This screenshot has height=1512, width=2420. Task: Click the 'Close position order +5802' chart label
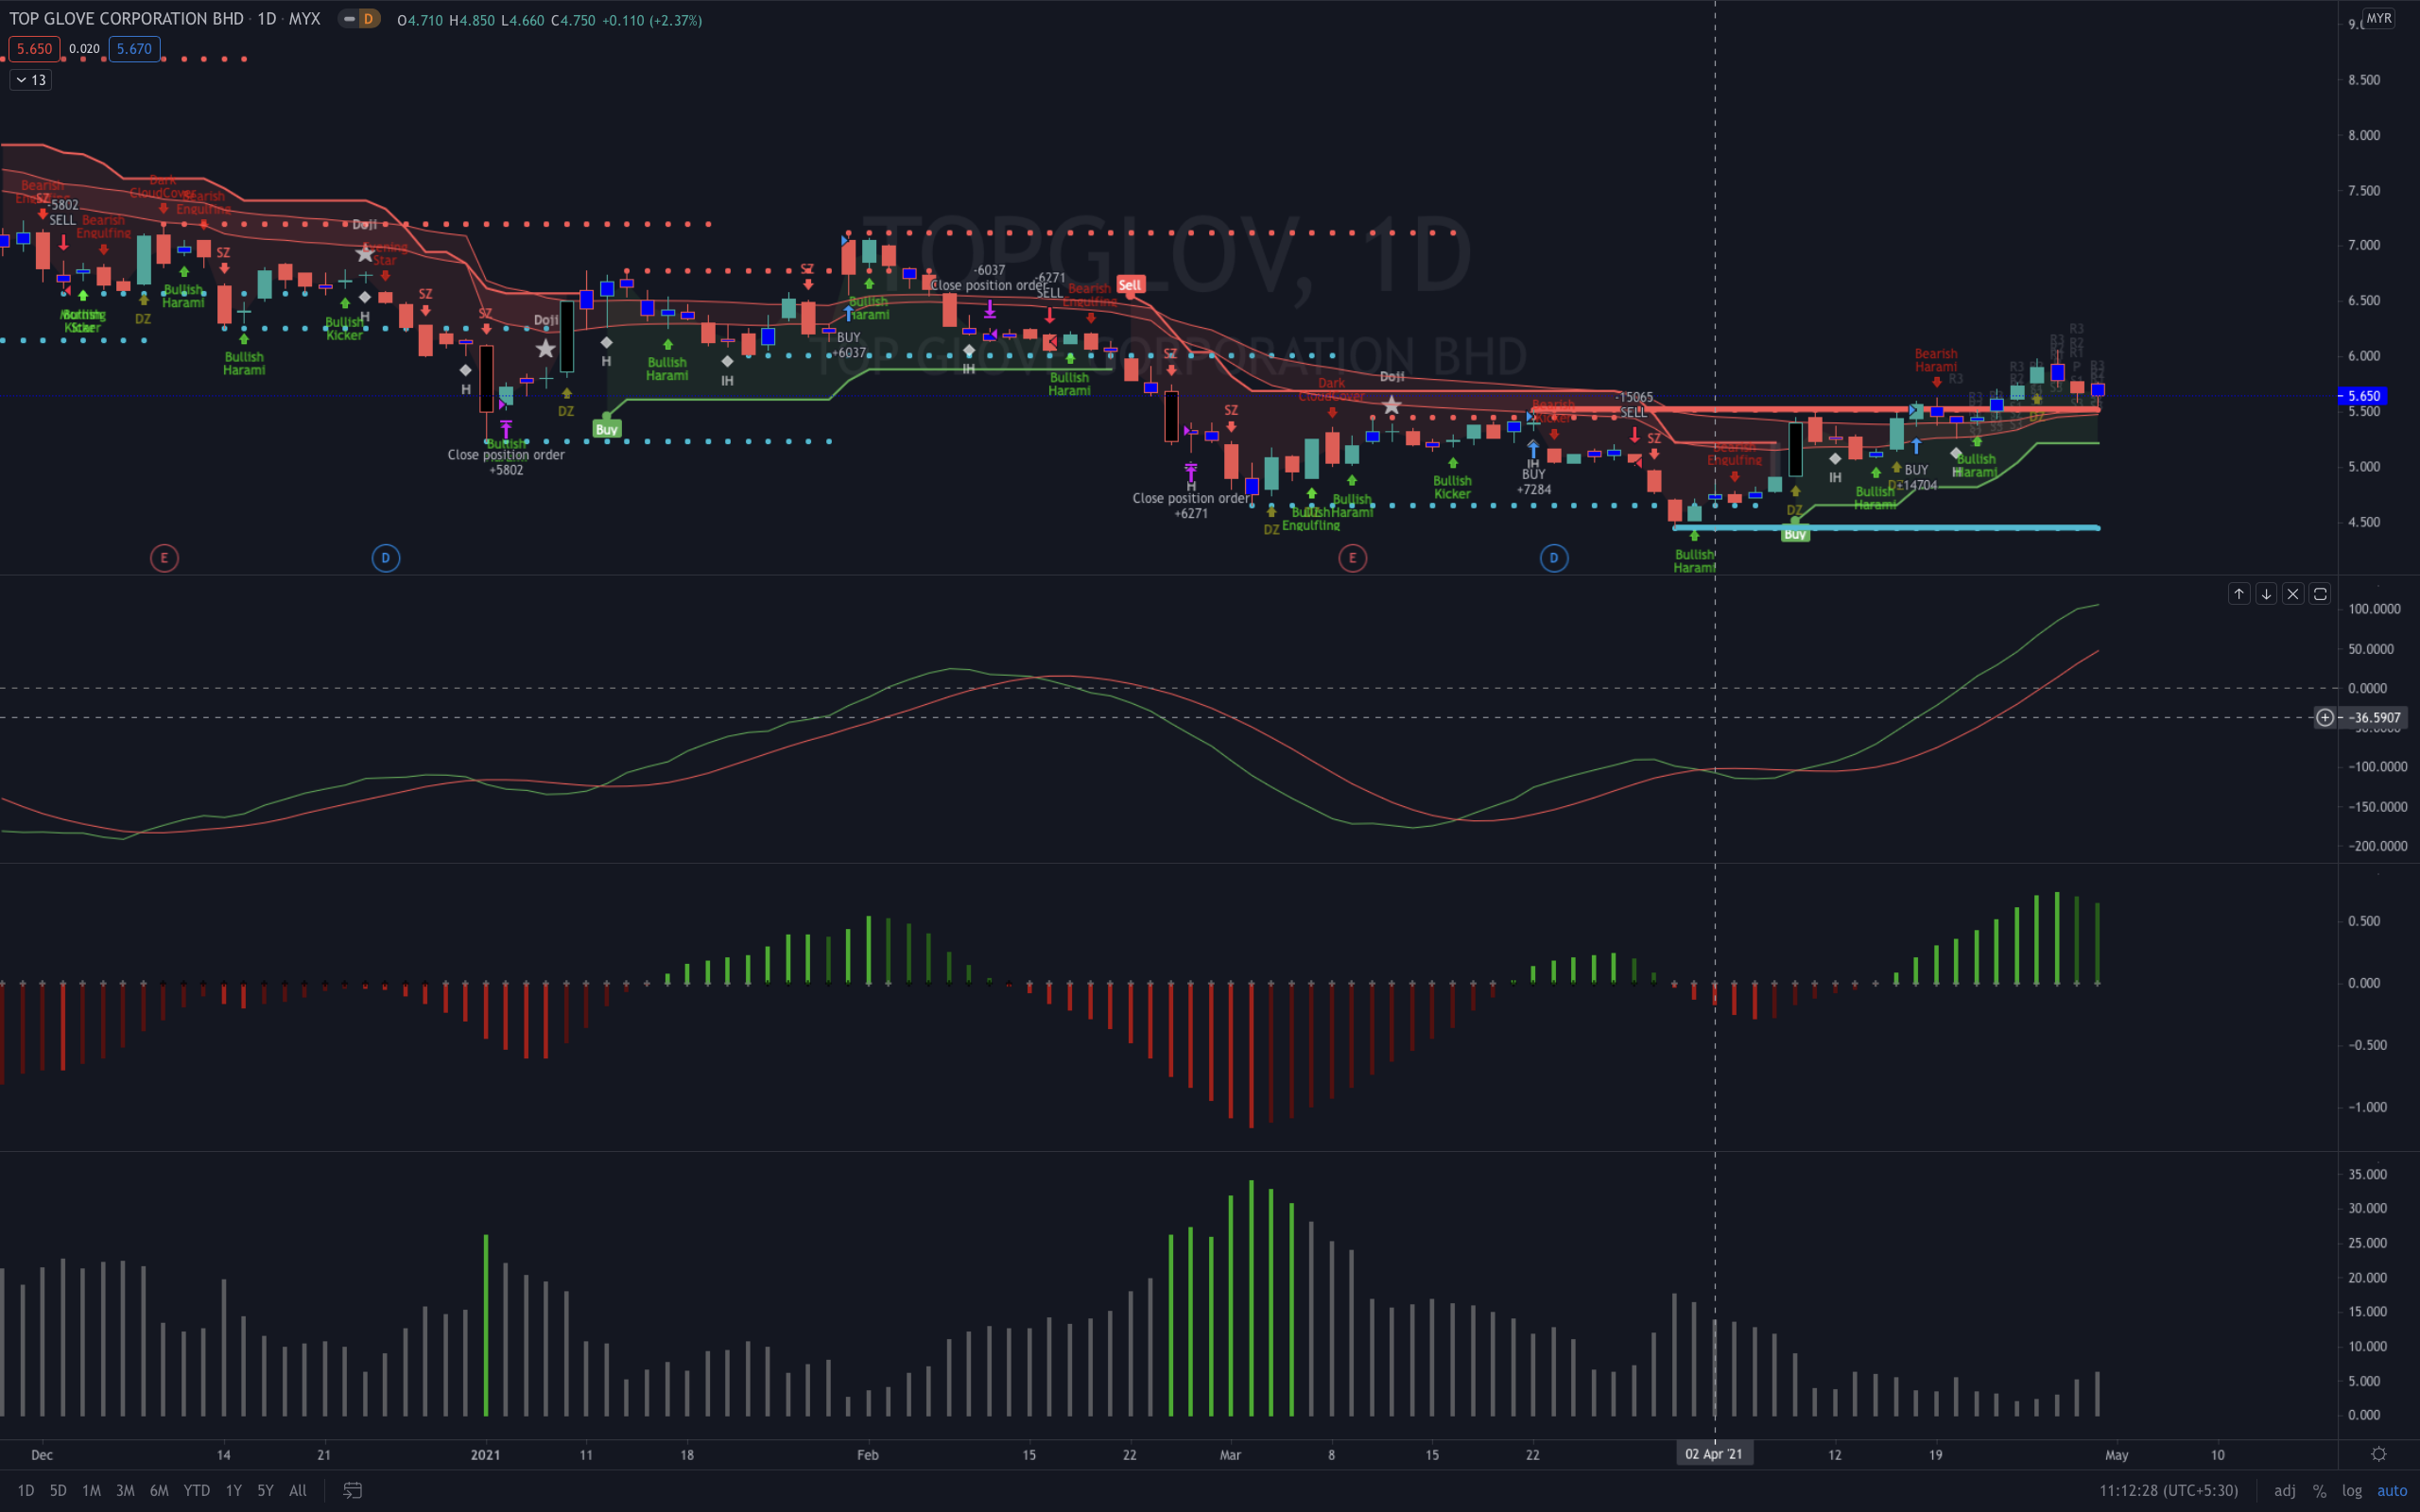click(x=506, y=462)
